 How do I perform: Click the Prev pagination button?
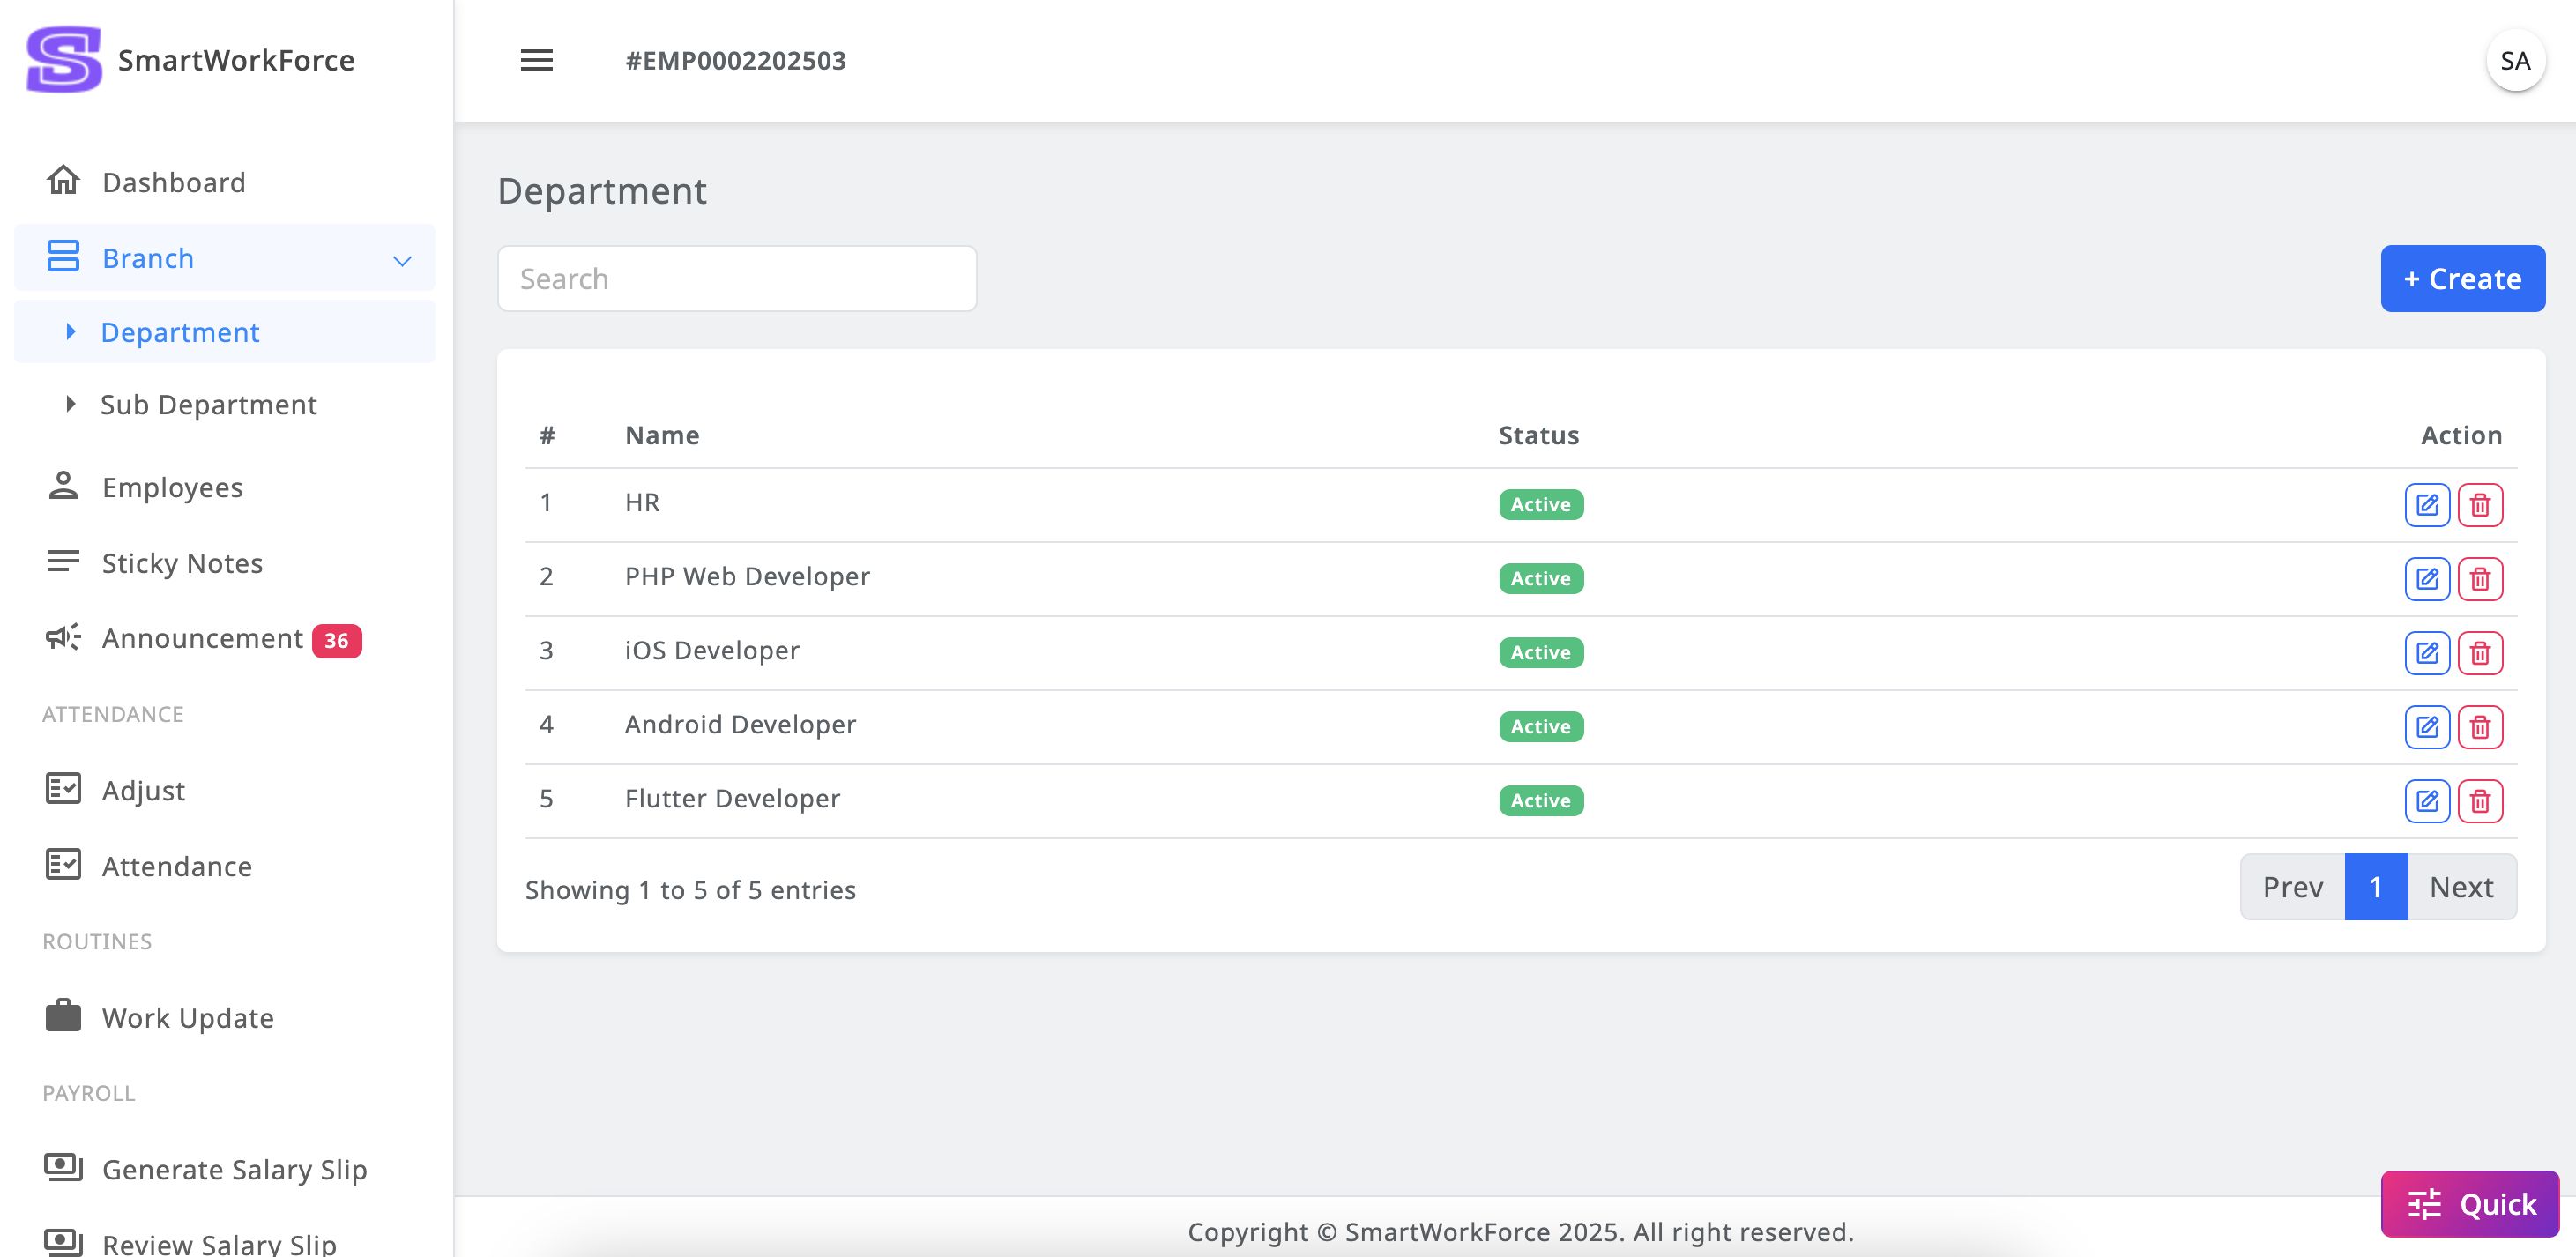pyautogui.click(x=2292, y=886)
